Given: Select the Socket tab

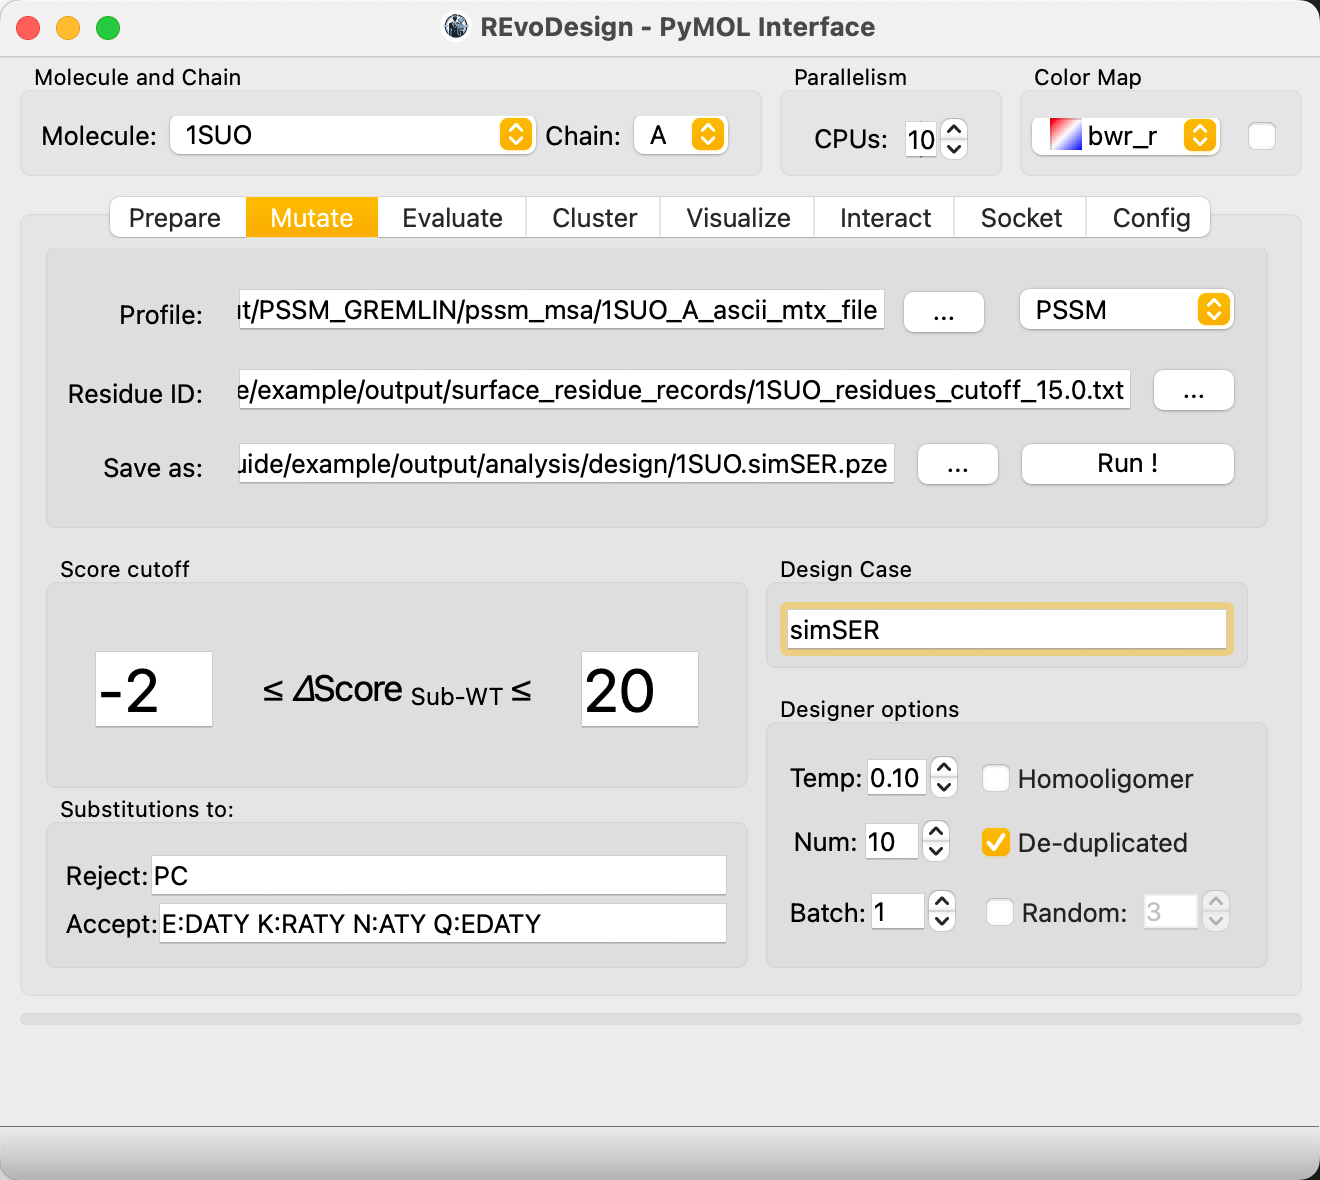Looking at the screenshot, I should coord(1021,218).
